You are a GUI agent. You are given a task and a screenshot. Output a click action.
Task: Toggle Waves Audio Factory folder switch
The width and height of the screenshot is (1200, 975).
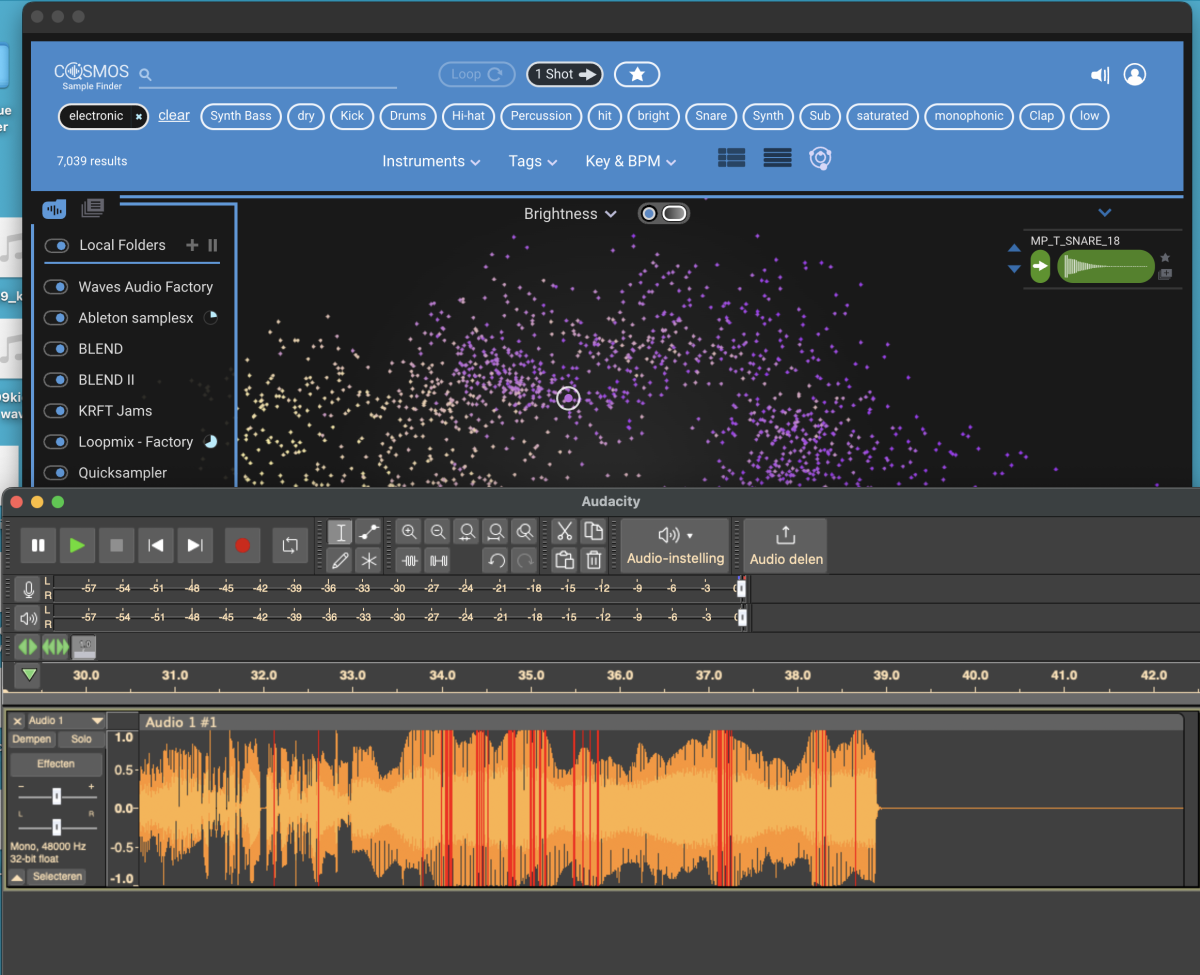coord(55,287)
